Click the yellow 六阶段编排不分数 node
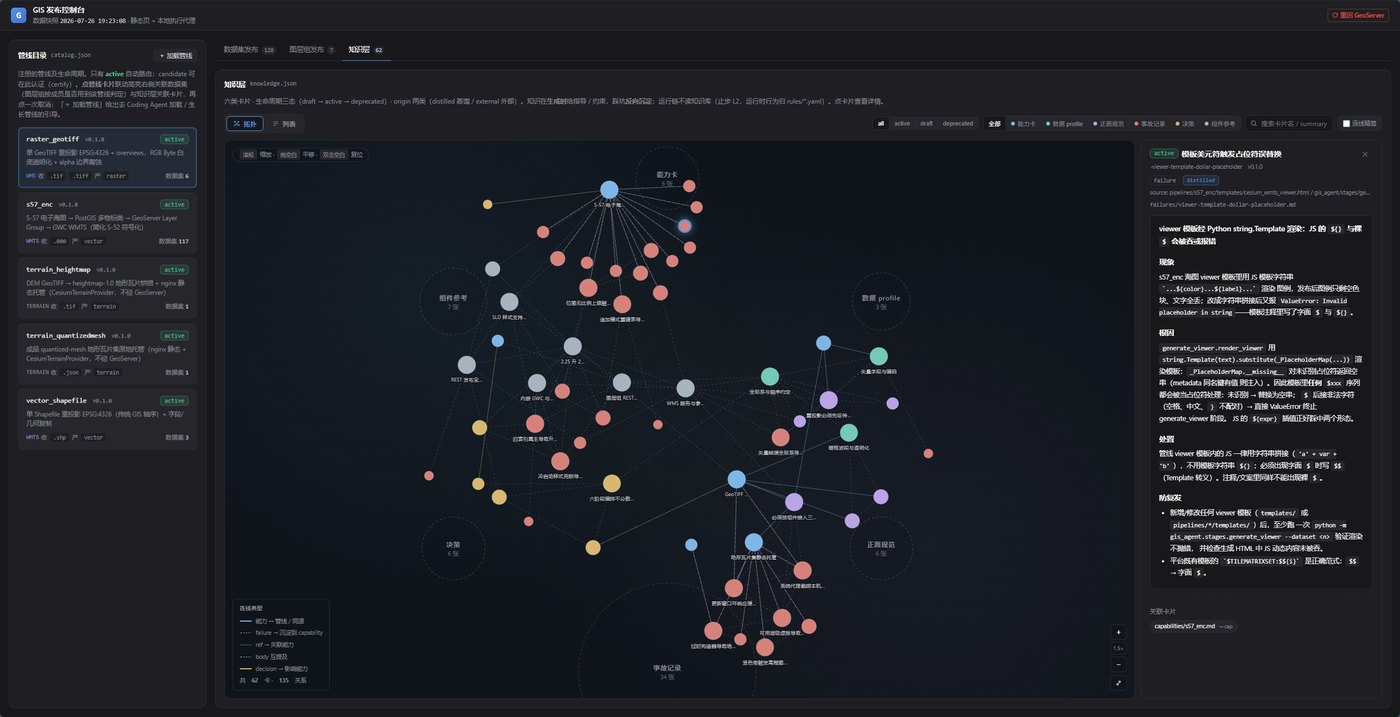The image size is (1400, 717). pos(611,483)
